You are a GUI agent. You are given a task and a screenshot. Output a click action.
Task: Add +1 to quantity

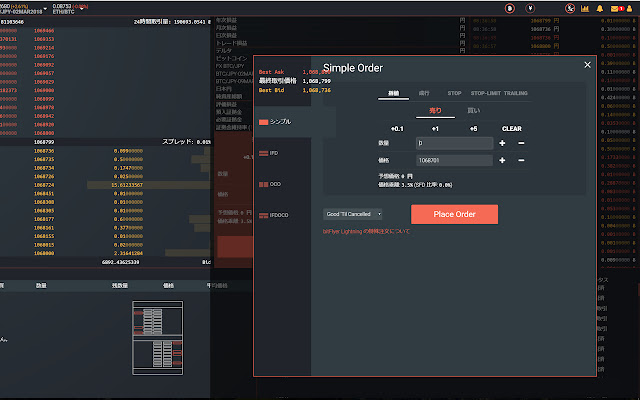point(435,129)
